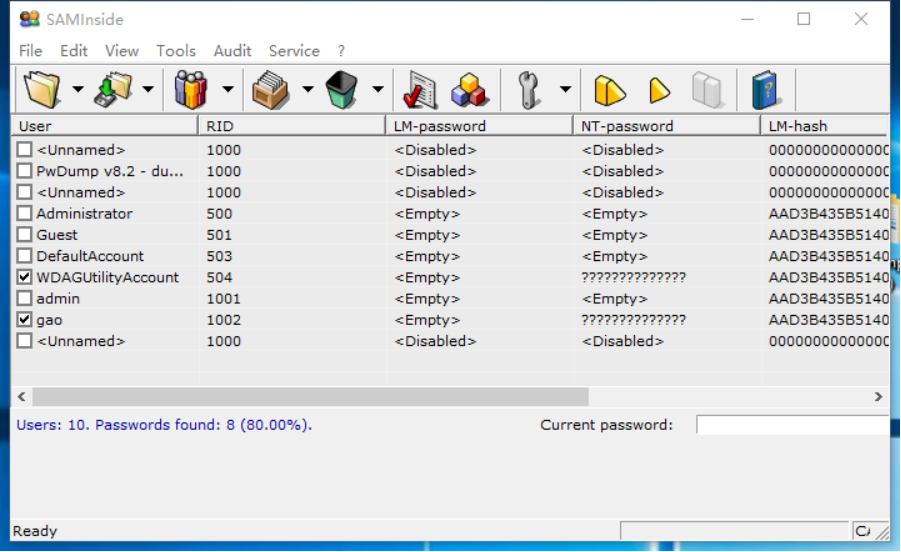Viewport: 901px width, 552px height.
Task: Sort by the NT-password column header
Action: [667, 126]
